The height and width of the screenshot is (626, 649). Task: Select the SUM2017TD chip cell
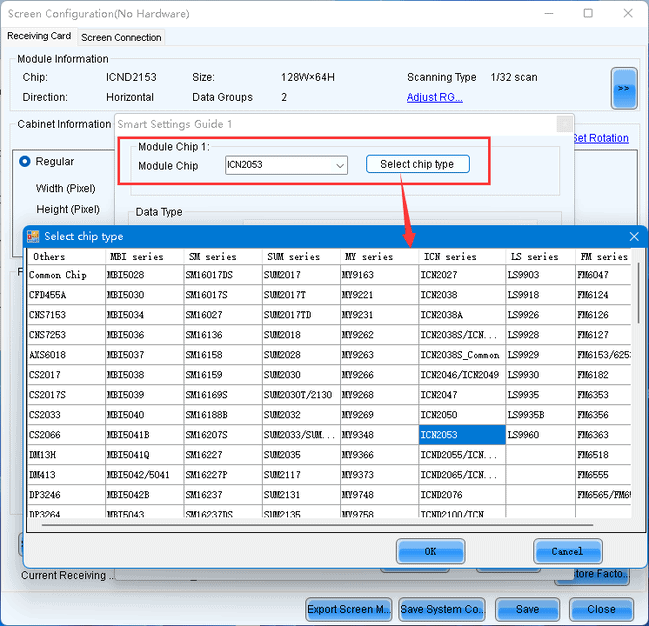301,315
